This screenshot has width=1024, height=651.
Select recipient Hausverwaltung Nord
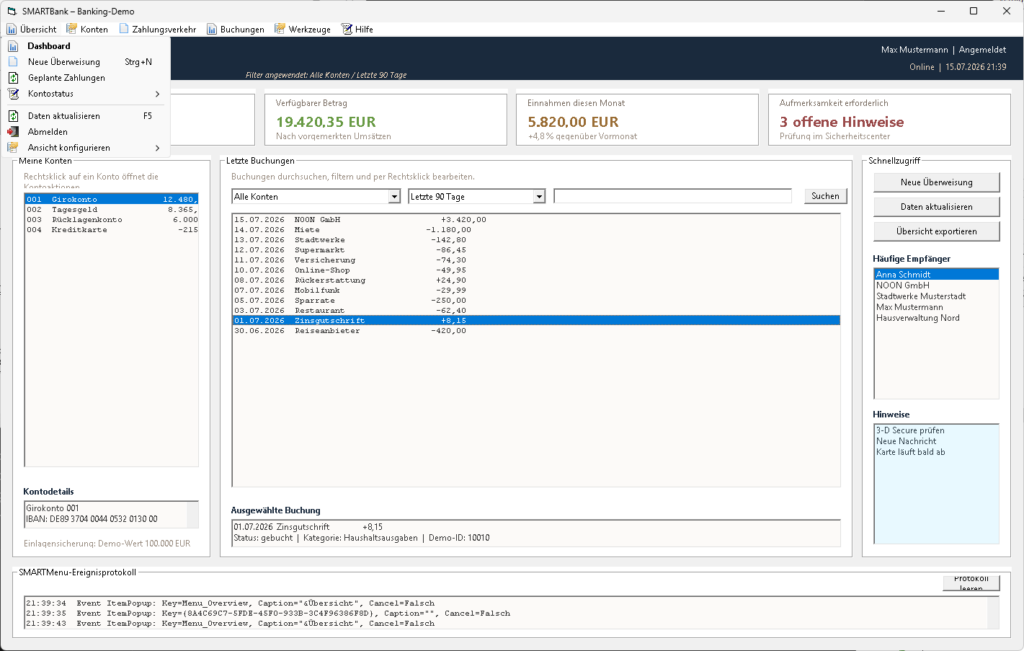(936, 318)
